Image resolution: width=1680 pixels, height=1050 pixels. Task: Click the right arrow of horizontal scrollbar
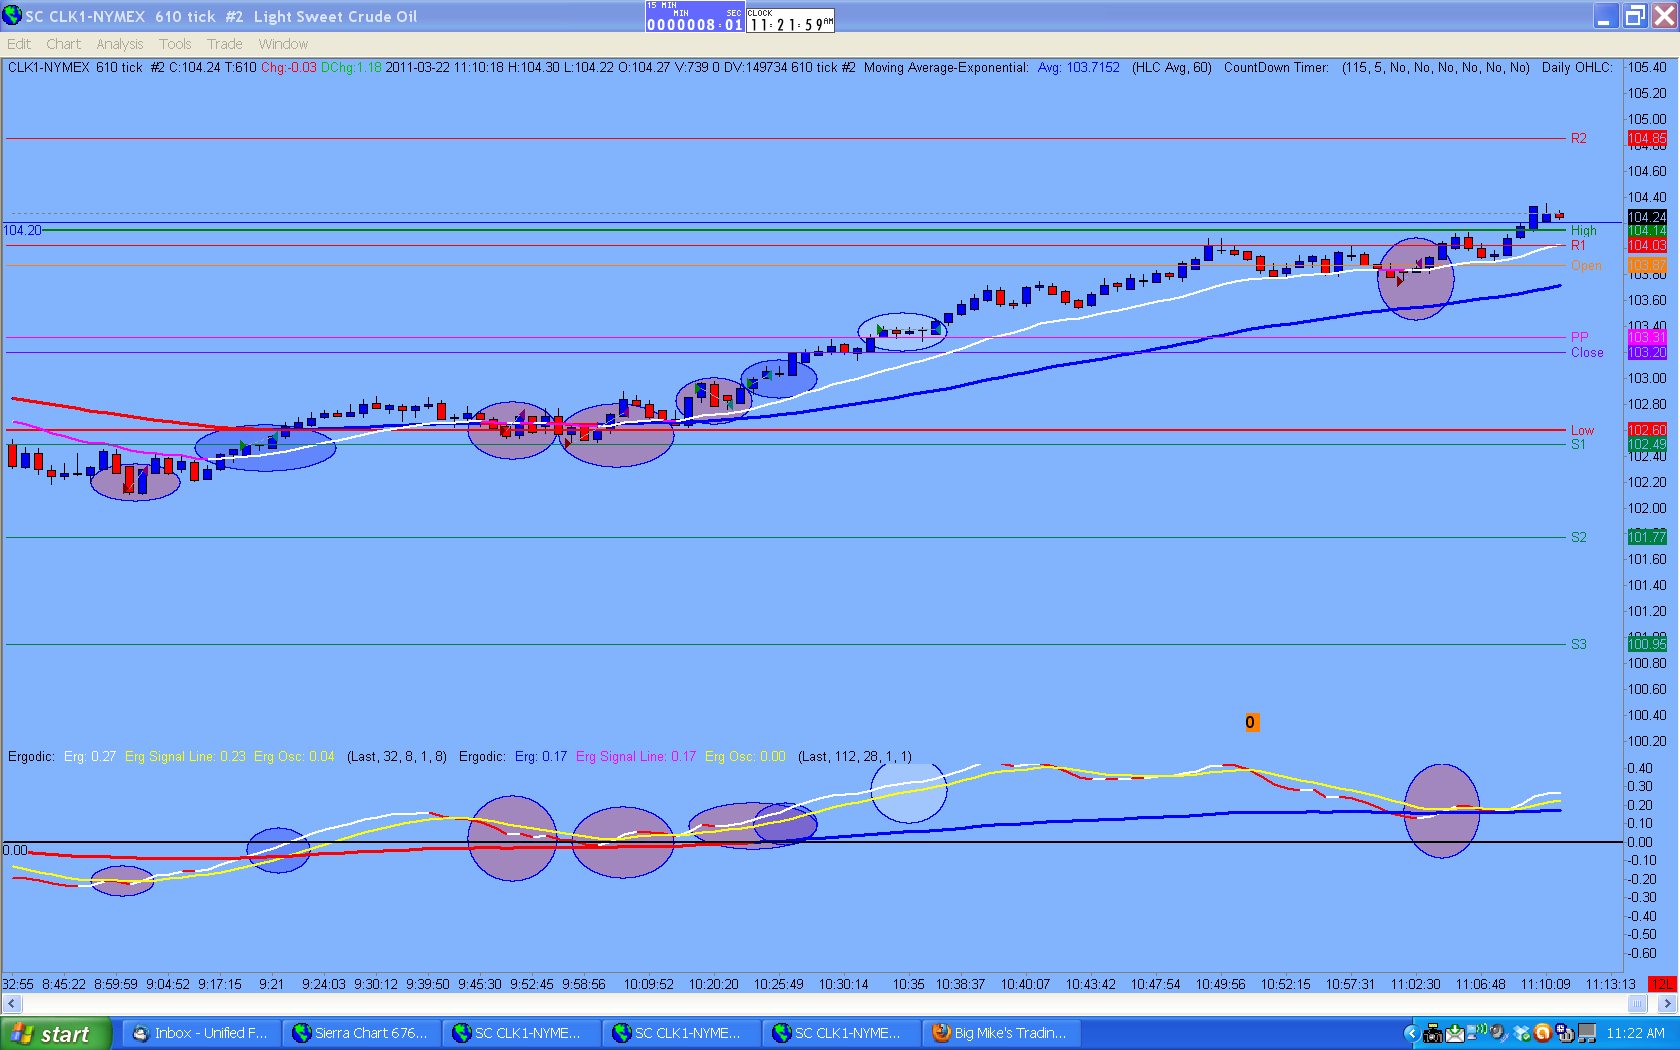point(1666,1003)
